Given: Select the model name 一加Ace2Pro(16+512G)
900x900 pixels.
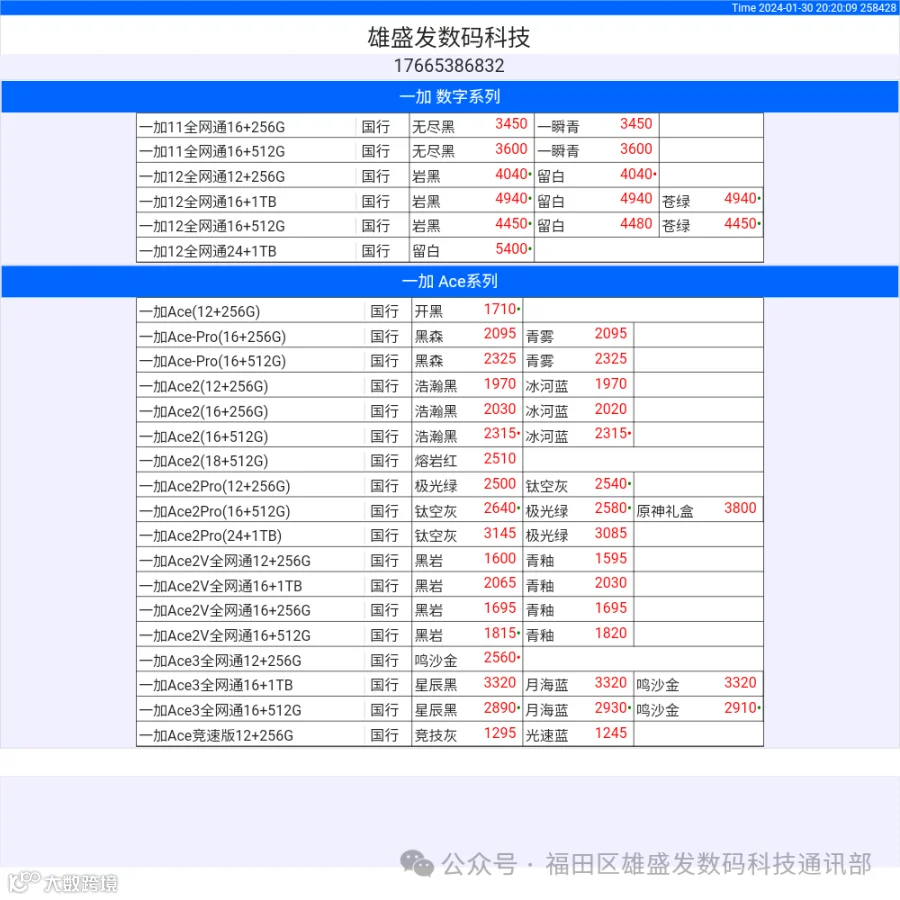Looking at the screenshot, I should pos(215,511).
